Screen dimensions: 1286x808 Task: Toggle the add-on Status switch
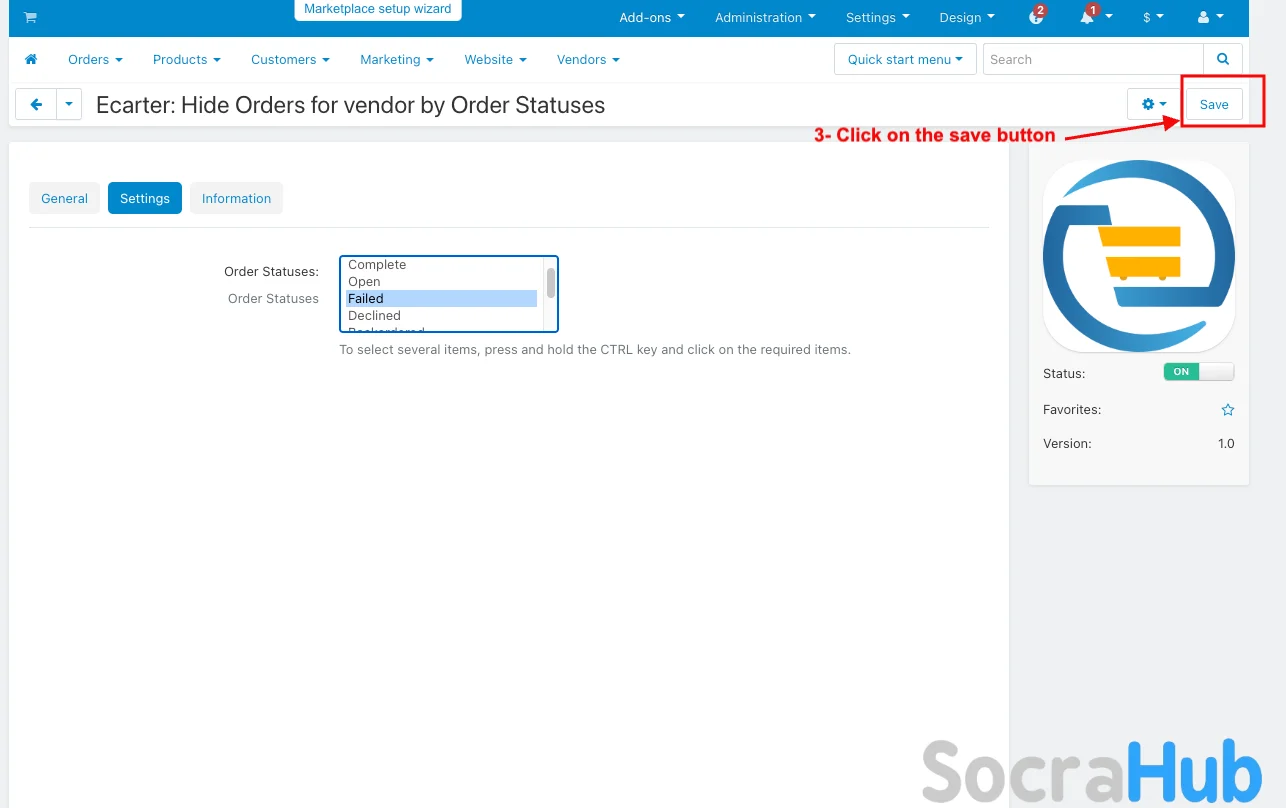click(x=1199, y=371)
